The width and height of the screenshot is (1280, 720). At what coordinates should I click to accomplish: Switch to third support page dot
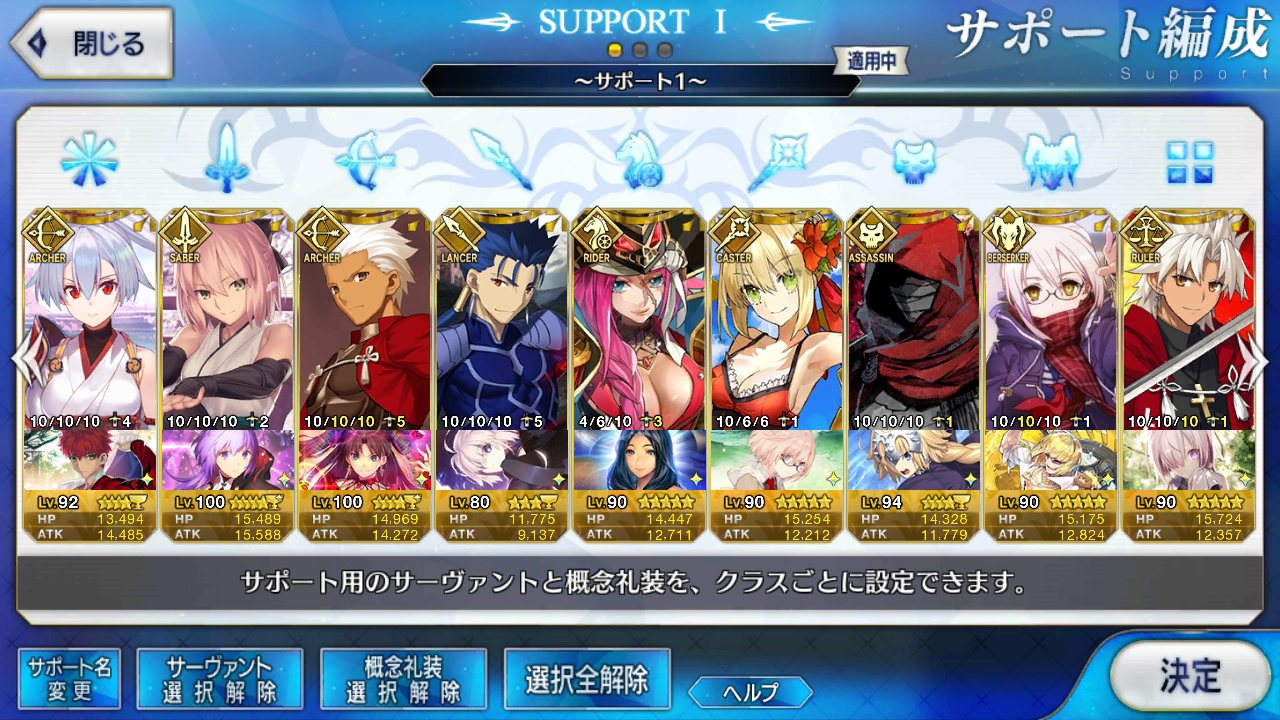coord(664,49)
